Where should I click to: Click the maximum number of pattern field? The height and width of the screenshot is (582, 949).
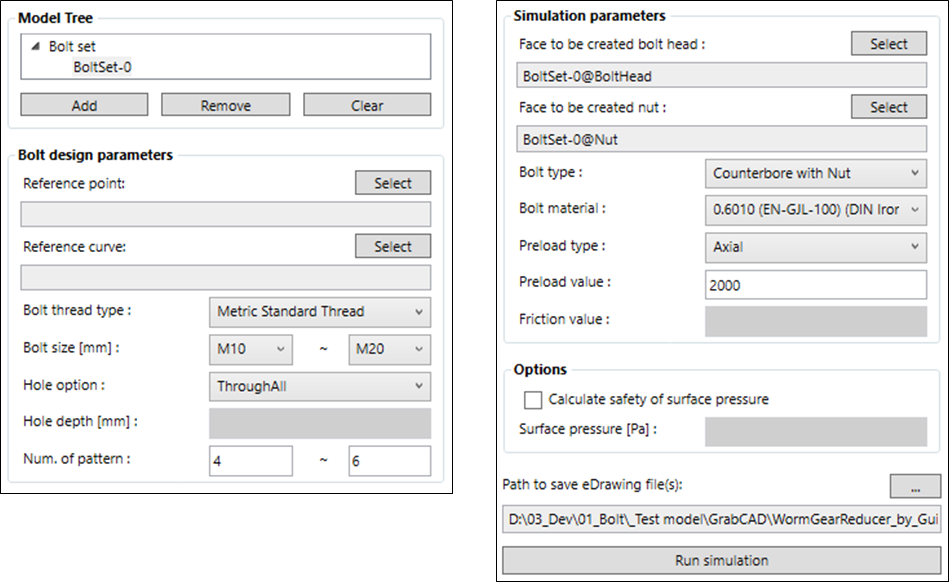click(390, 461)
